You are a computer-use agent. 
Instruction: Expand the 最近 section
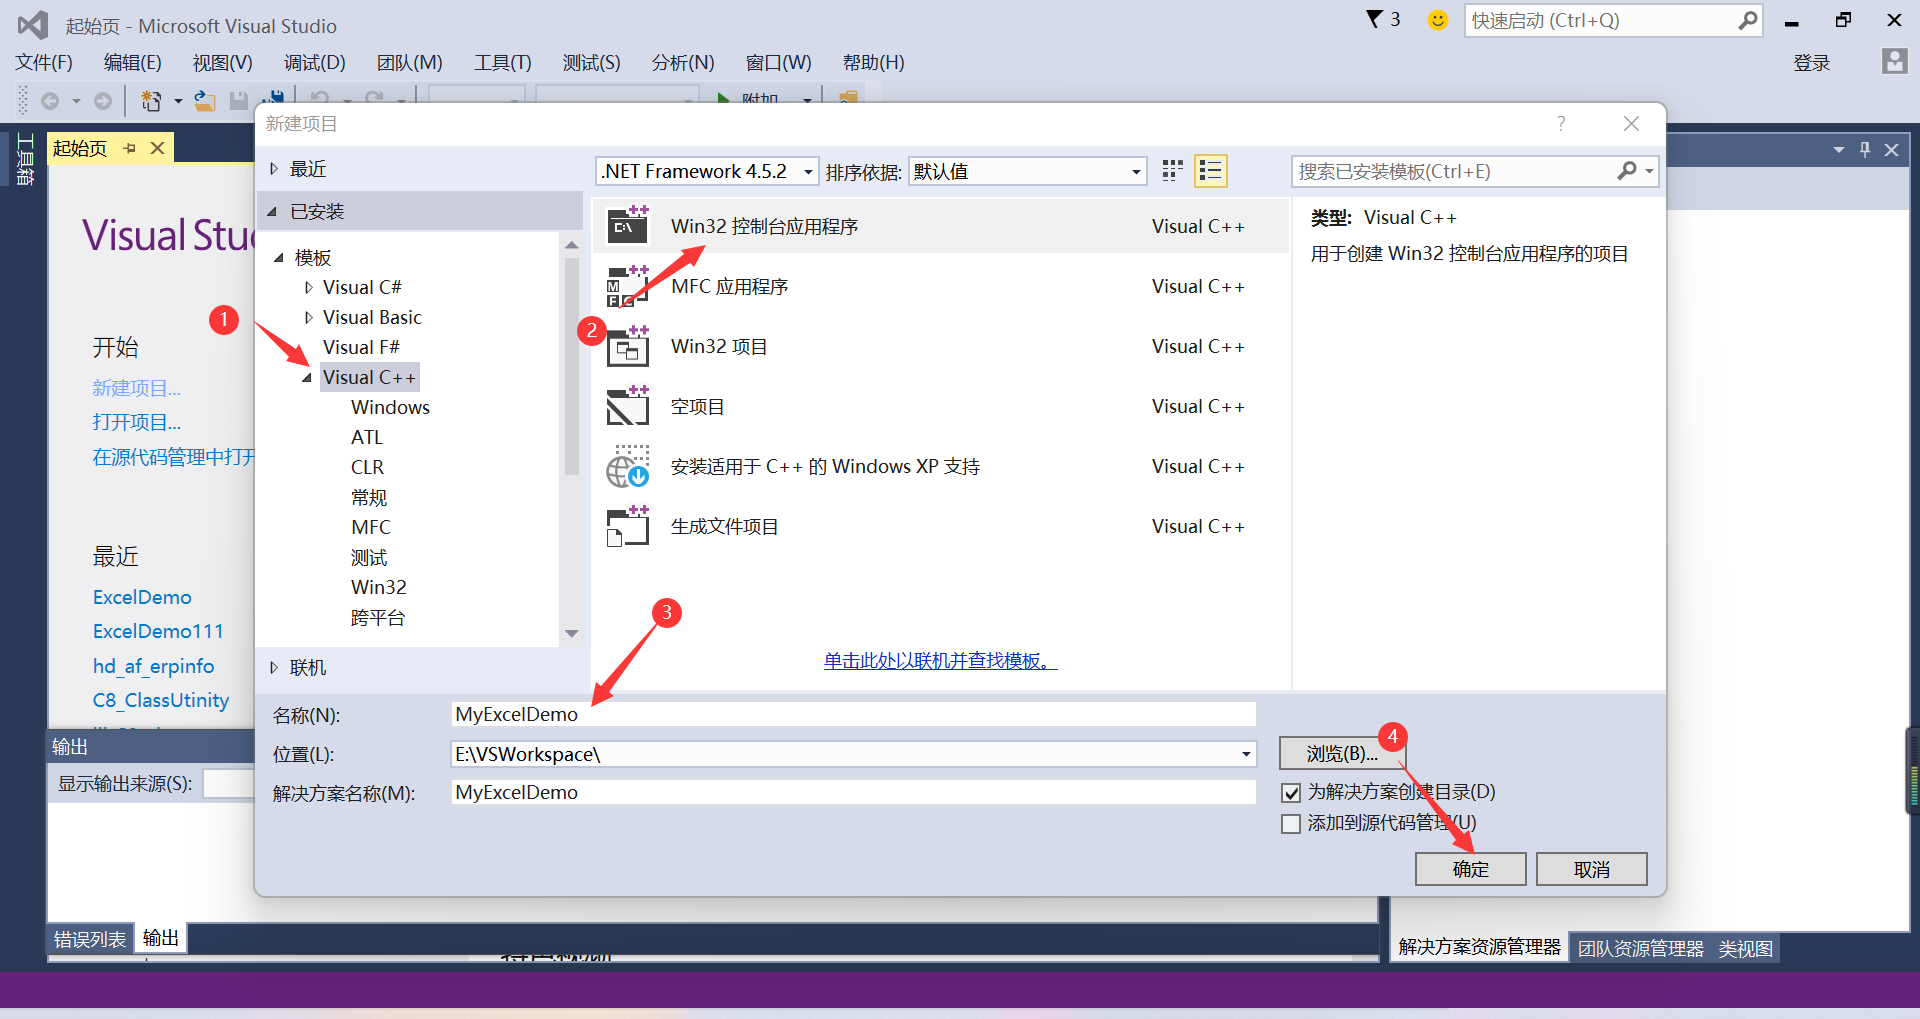click(274, 169)
